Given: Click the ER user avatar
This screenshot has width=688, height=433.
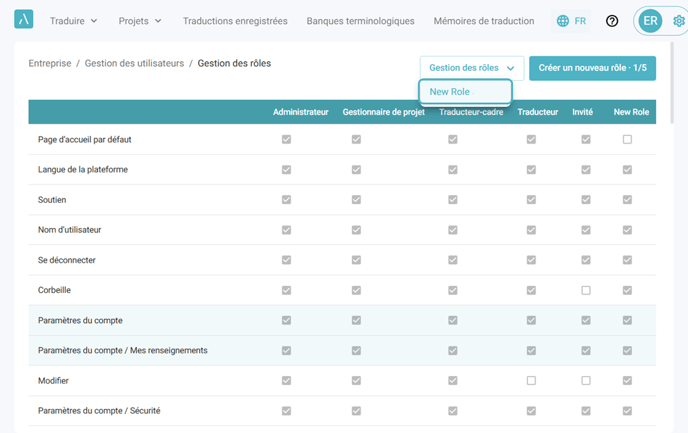Looking at the screenshot, I should click(650, 21).
